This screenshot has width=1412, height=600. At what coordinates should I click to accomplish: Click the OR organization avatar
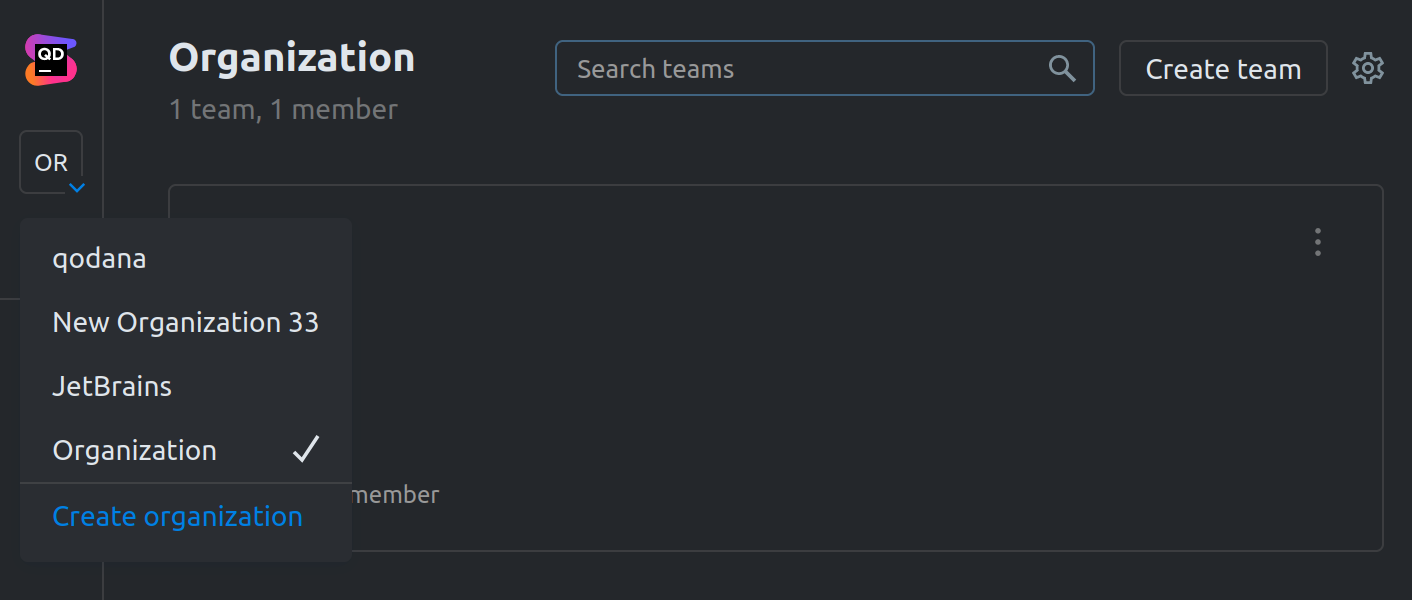[51, 162]
